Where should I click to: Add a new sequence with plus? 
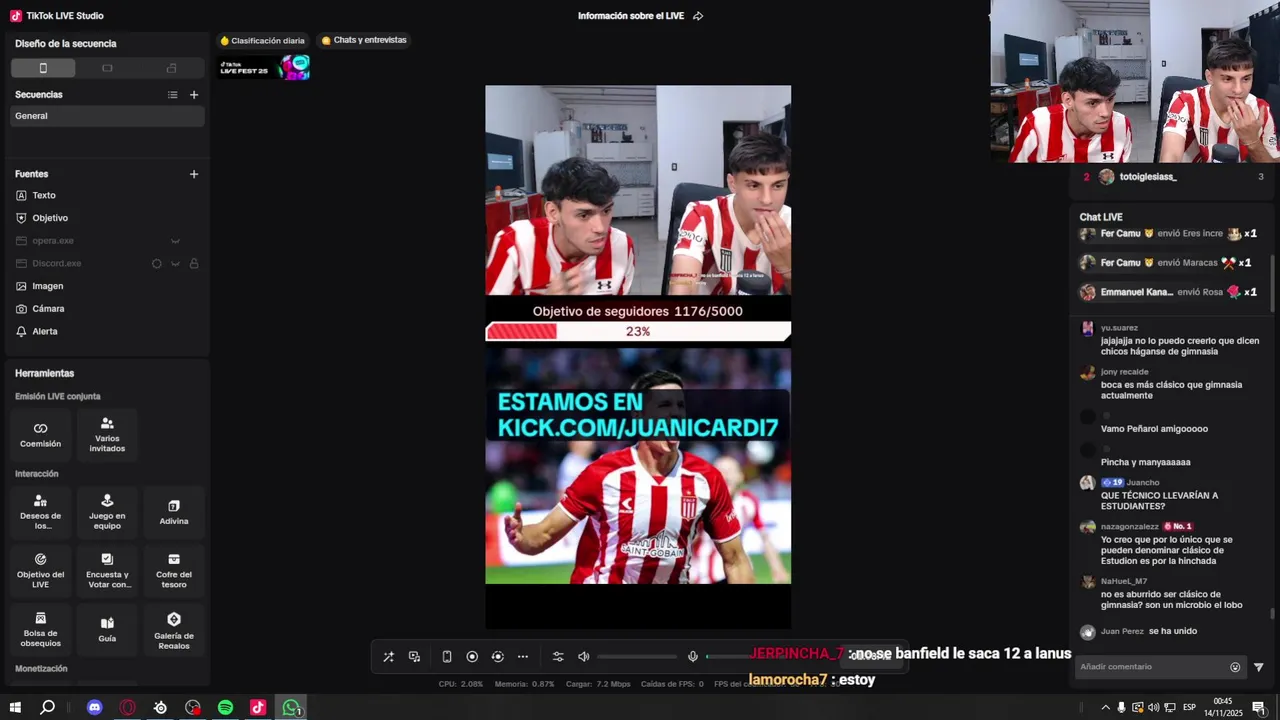click(194, 95)
